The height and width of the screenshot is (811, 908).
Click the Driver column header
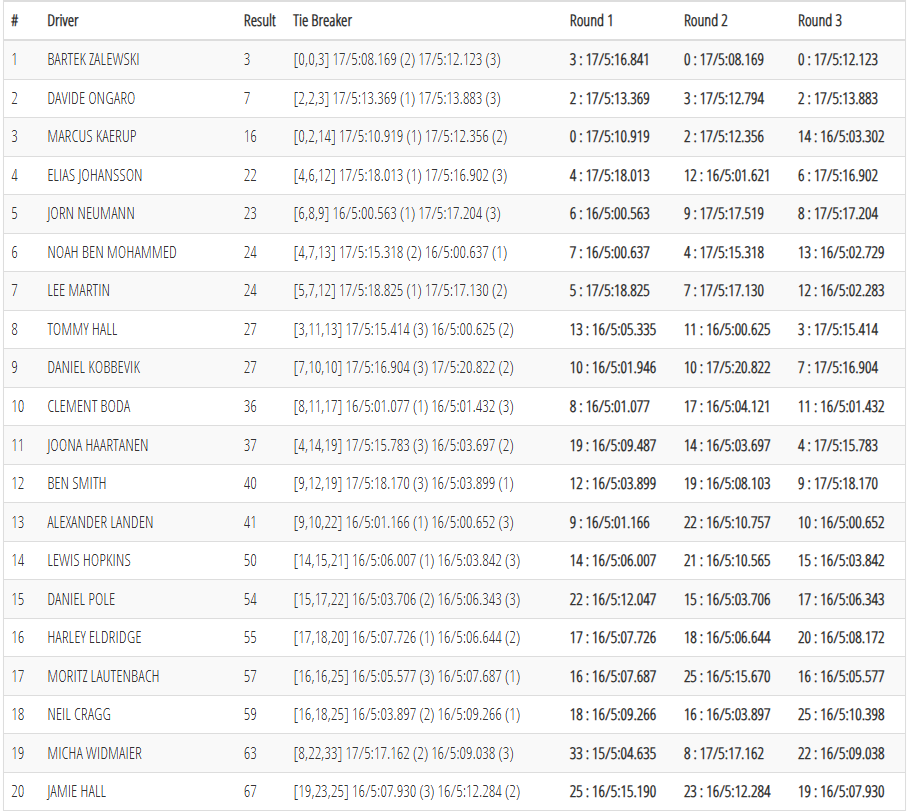65,21
